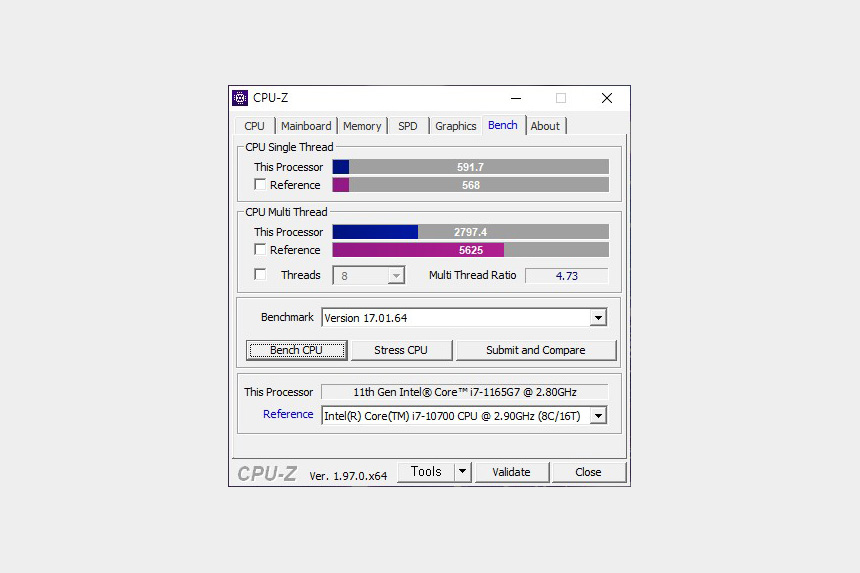Enable Reference checkbox under CPU Single Thread
Screen dimensions: 860x573
[x=260, y=185]
